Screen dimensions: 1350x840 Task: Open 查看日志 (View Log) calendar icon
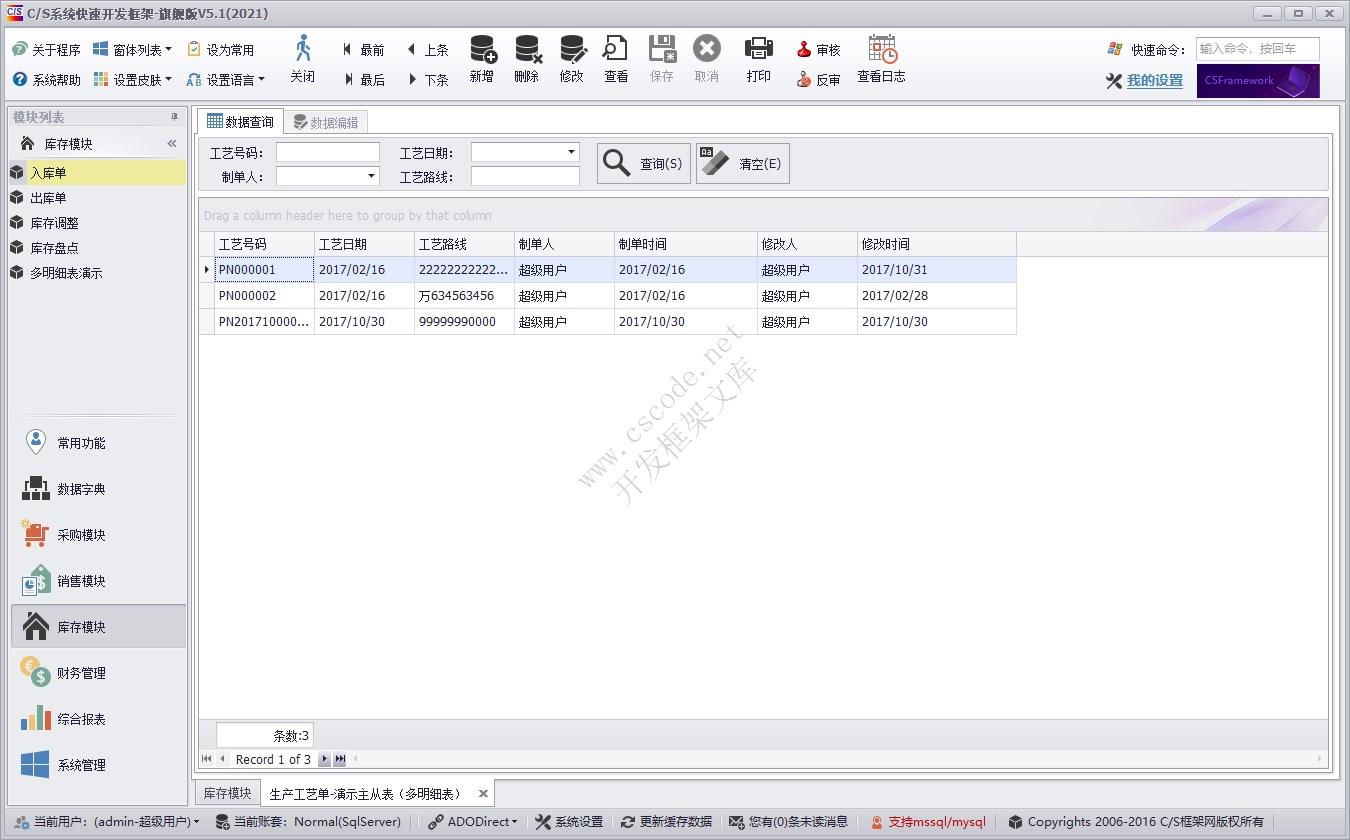click(x=881, y=59)
